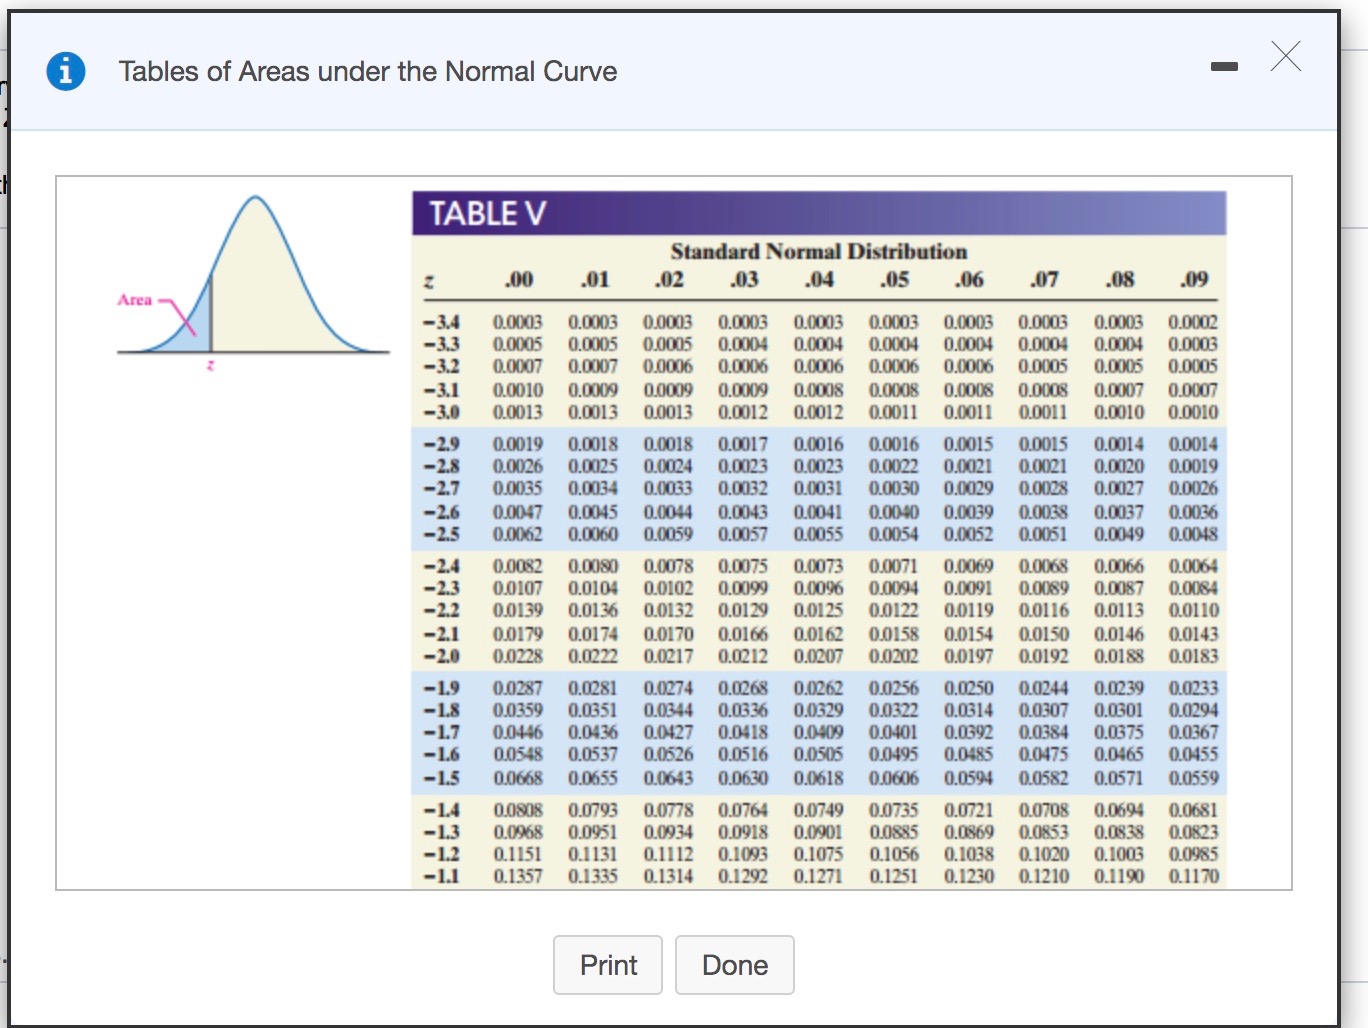Click value 0.0026 in row -2.8
The image size is (1368, 1028).
tap(518, 466)
